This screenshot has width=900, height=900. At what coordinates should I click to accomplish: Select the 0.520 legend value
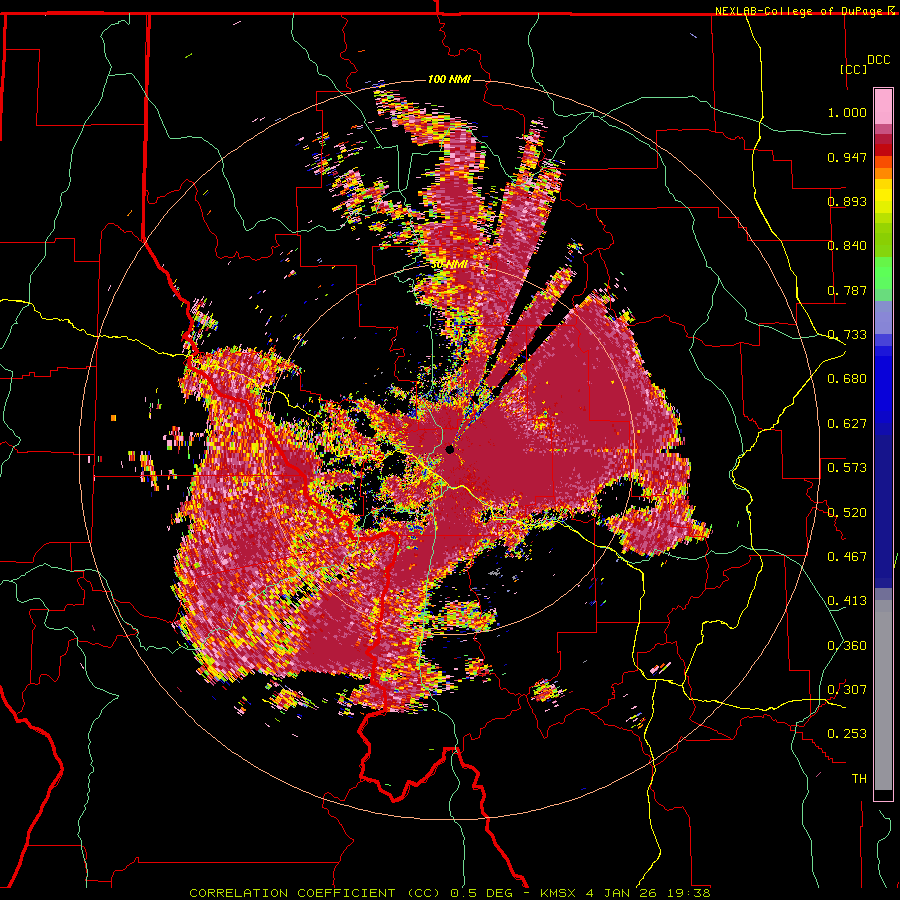847,513
